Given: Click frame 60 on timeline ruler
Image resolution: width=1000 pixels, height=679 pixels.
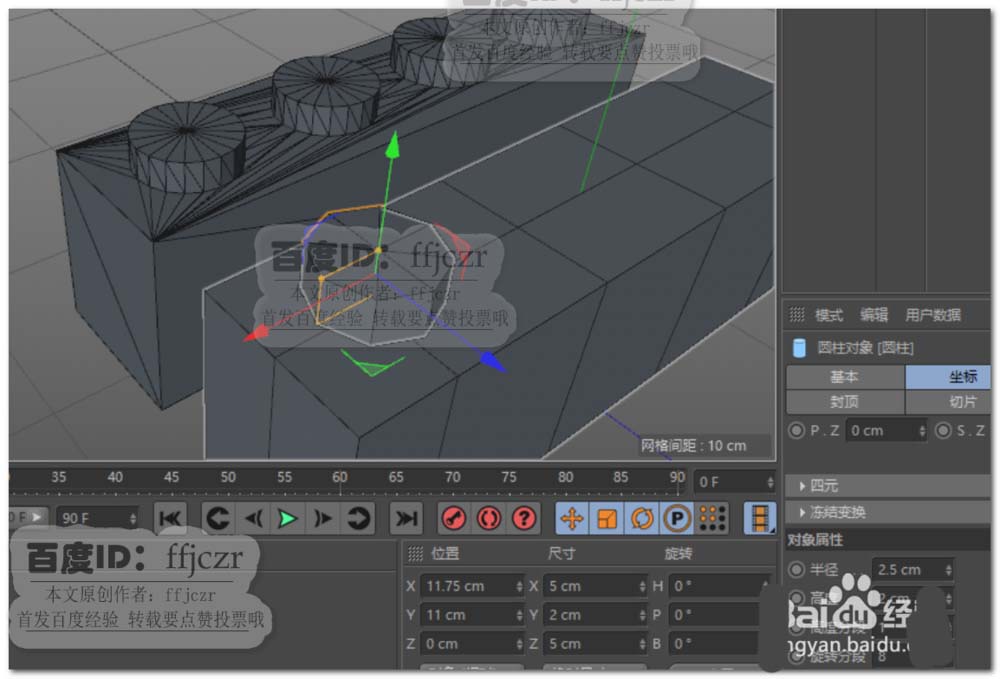Looking at the screenshot, I should click(x=340, y=477).
